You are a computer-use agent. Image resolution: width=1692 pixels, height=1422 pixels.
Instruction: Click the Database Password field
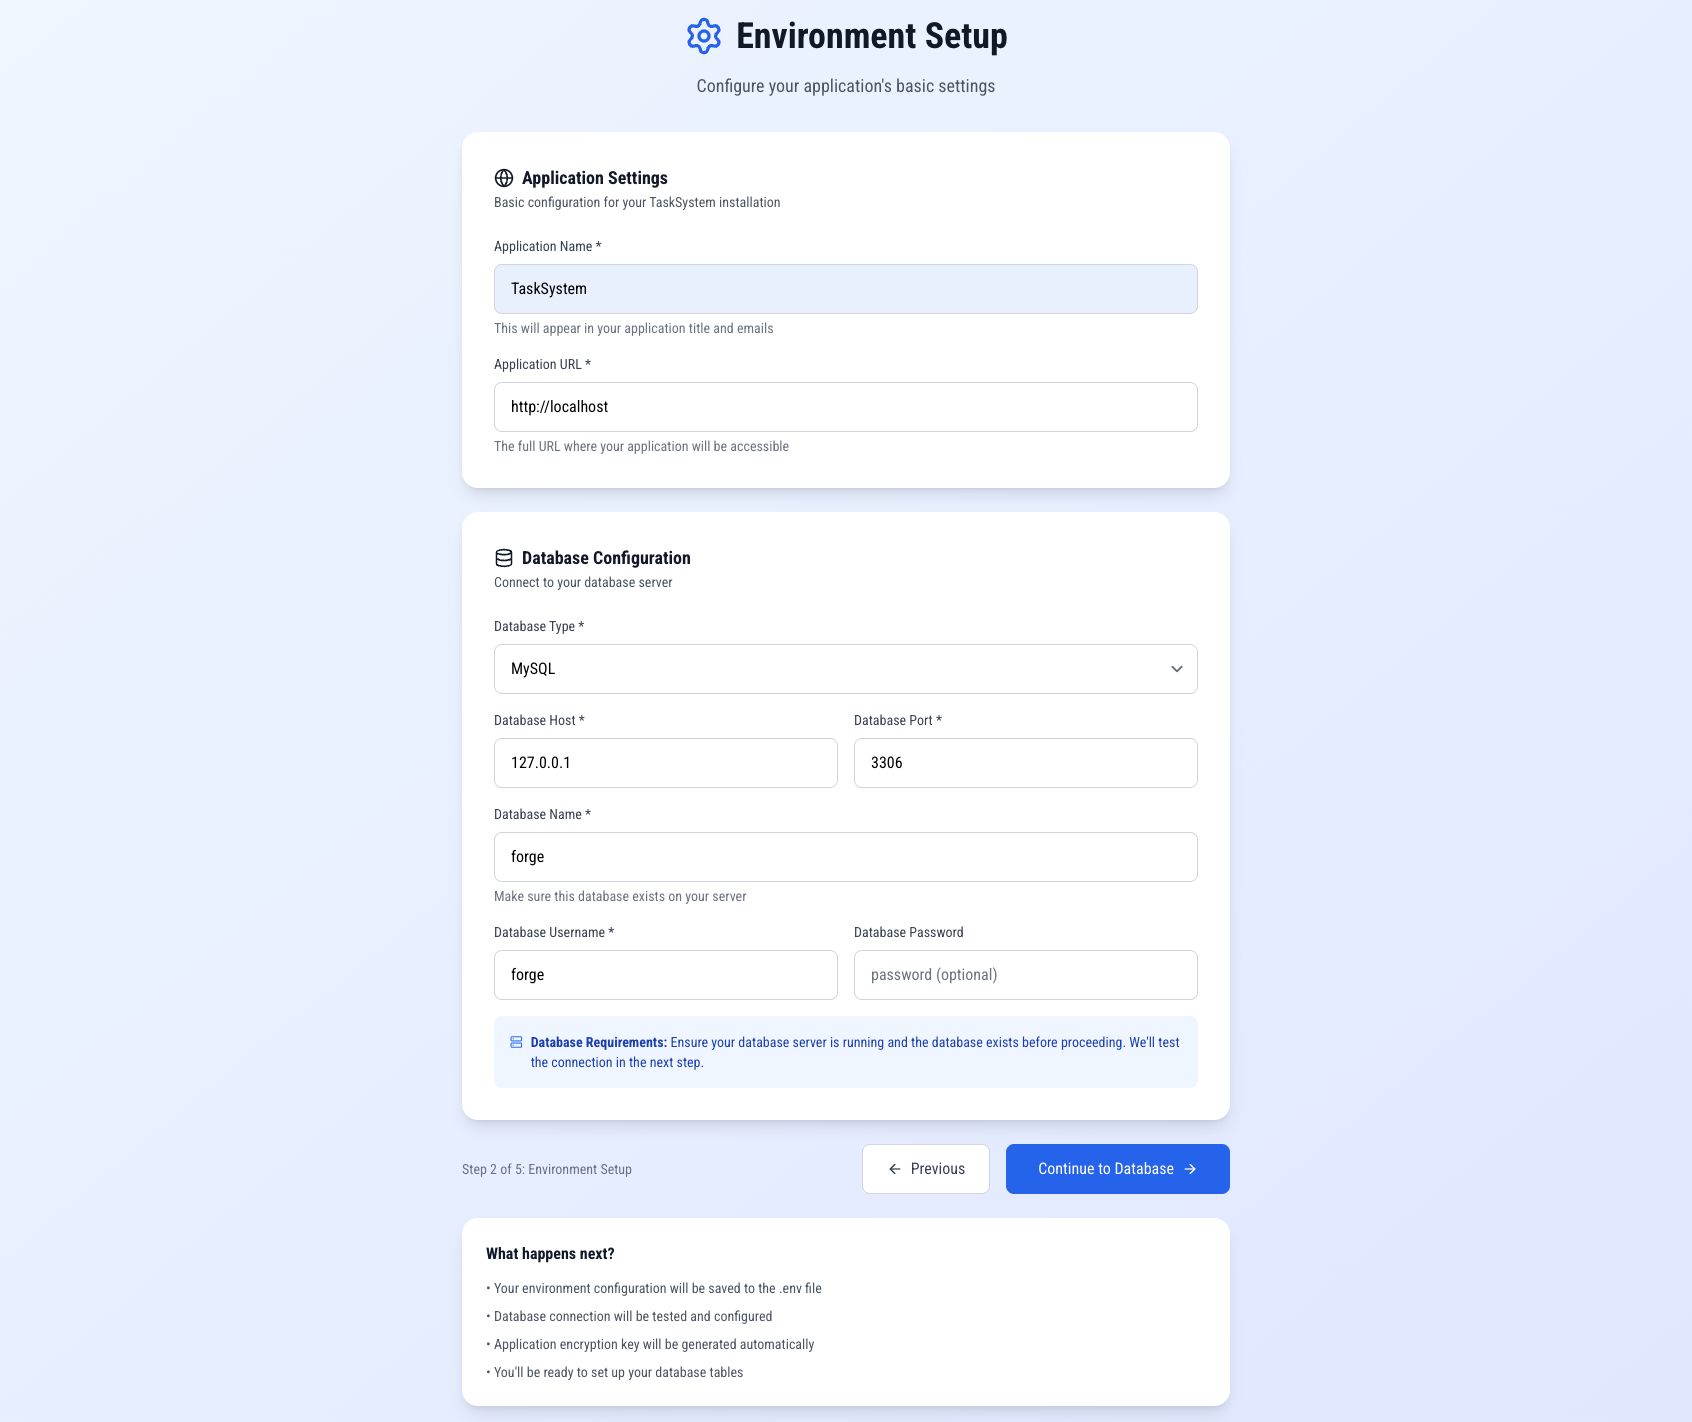(x=1025, y=975)
